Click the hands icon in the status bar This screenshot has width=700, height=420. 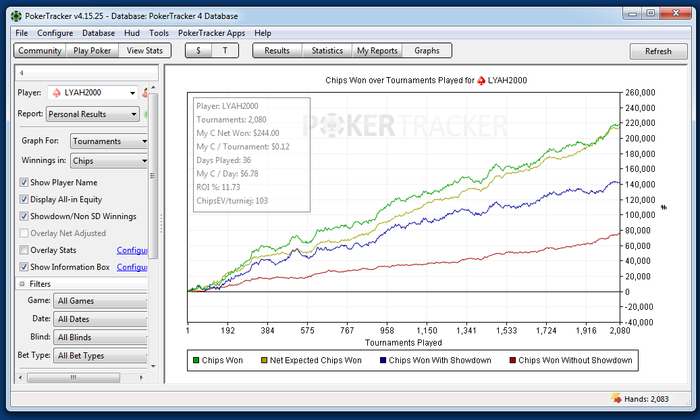click(x=617, y=398)
